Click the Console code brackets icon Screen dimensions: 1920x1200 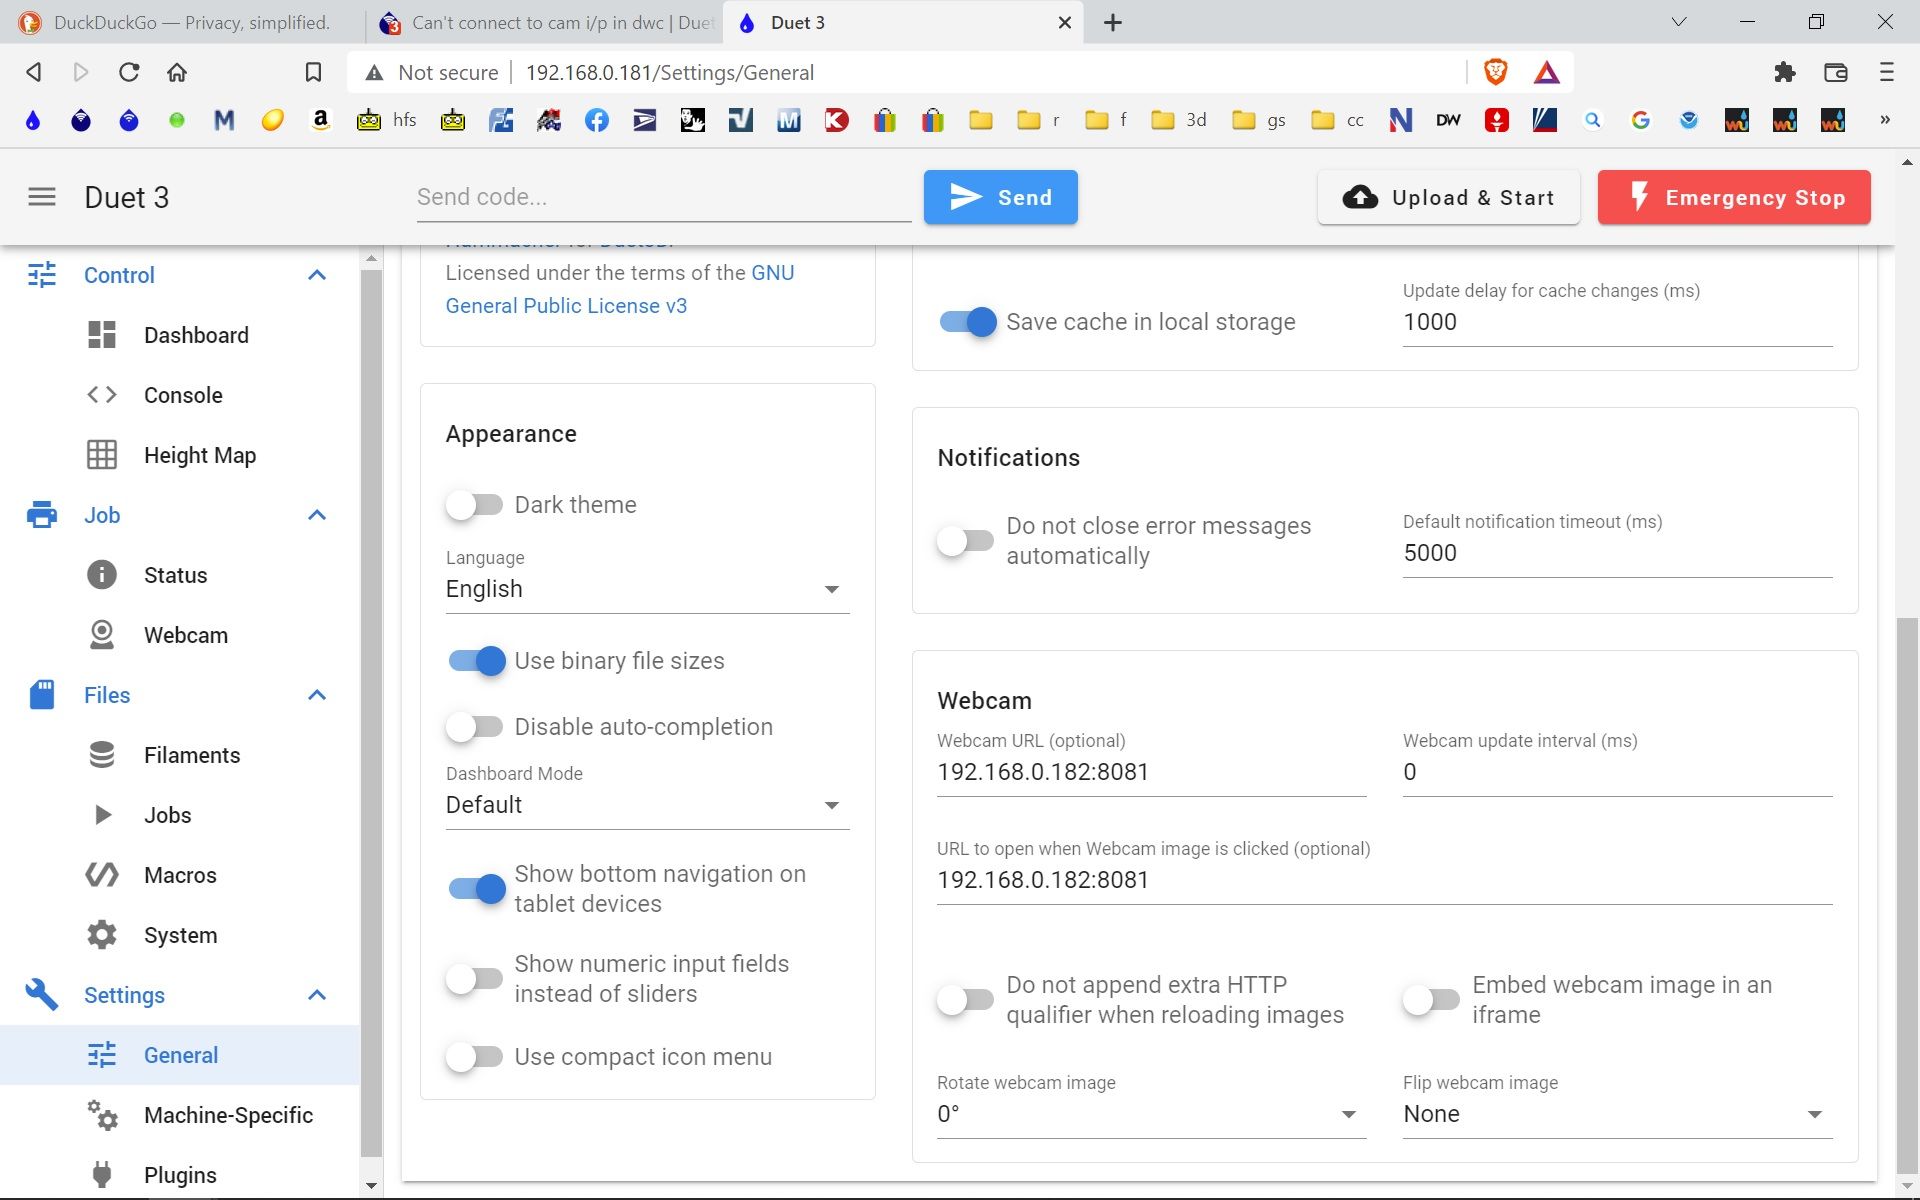tap(102, 395)
